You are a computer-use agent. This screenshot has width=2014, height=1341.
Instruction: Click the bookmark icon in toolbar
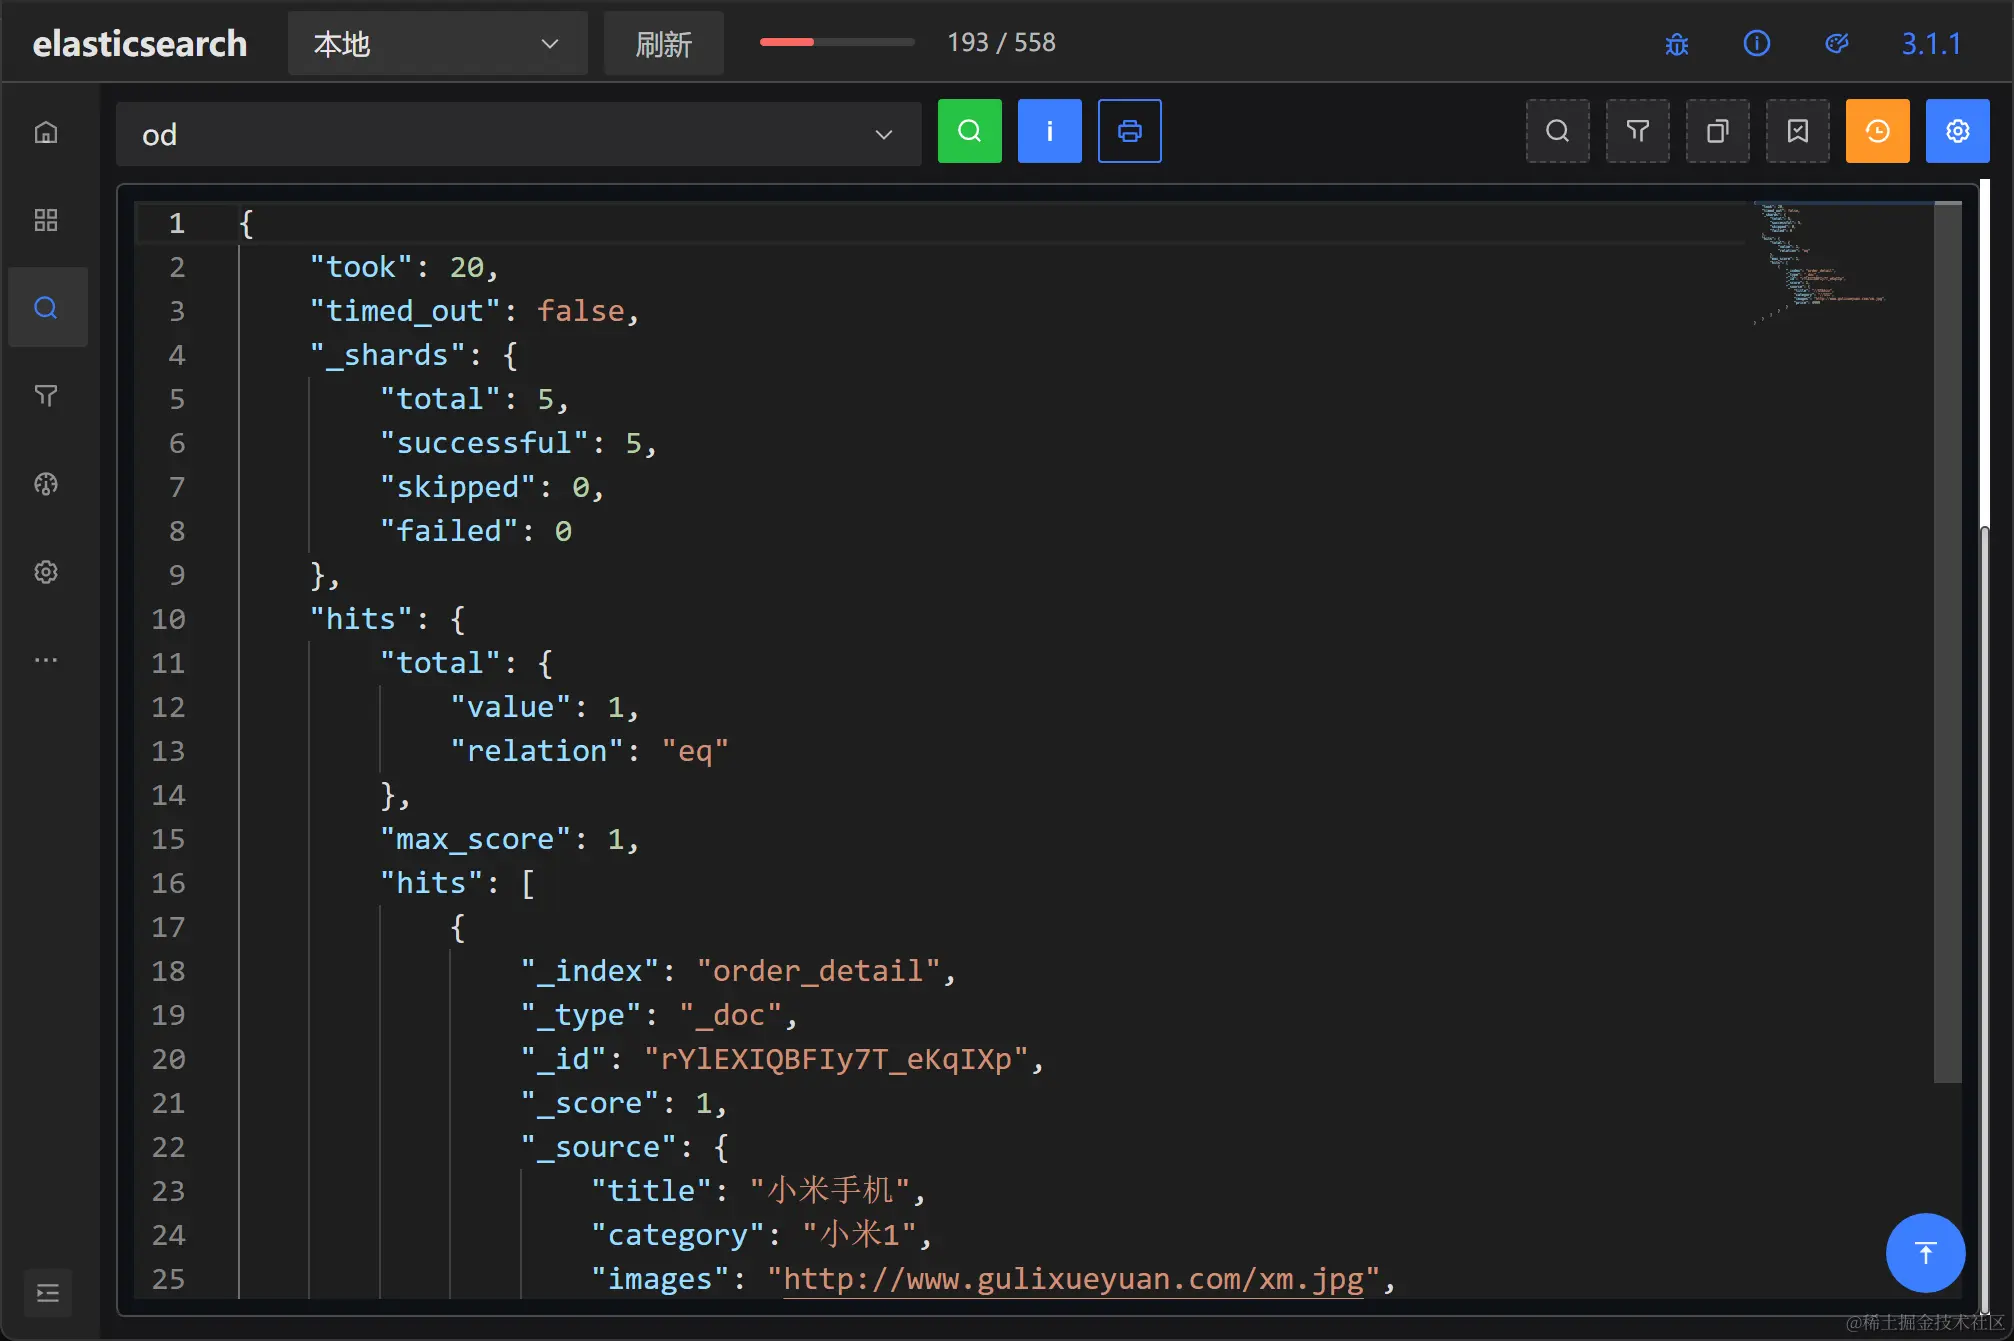pos(1797,131)
